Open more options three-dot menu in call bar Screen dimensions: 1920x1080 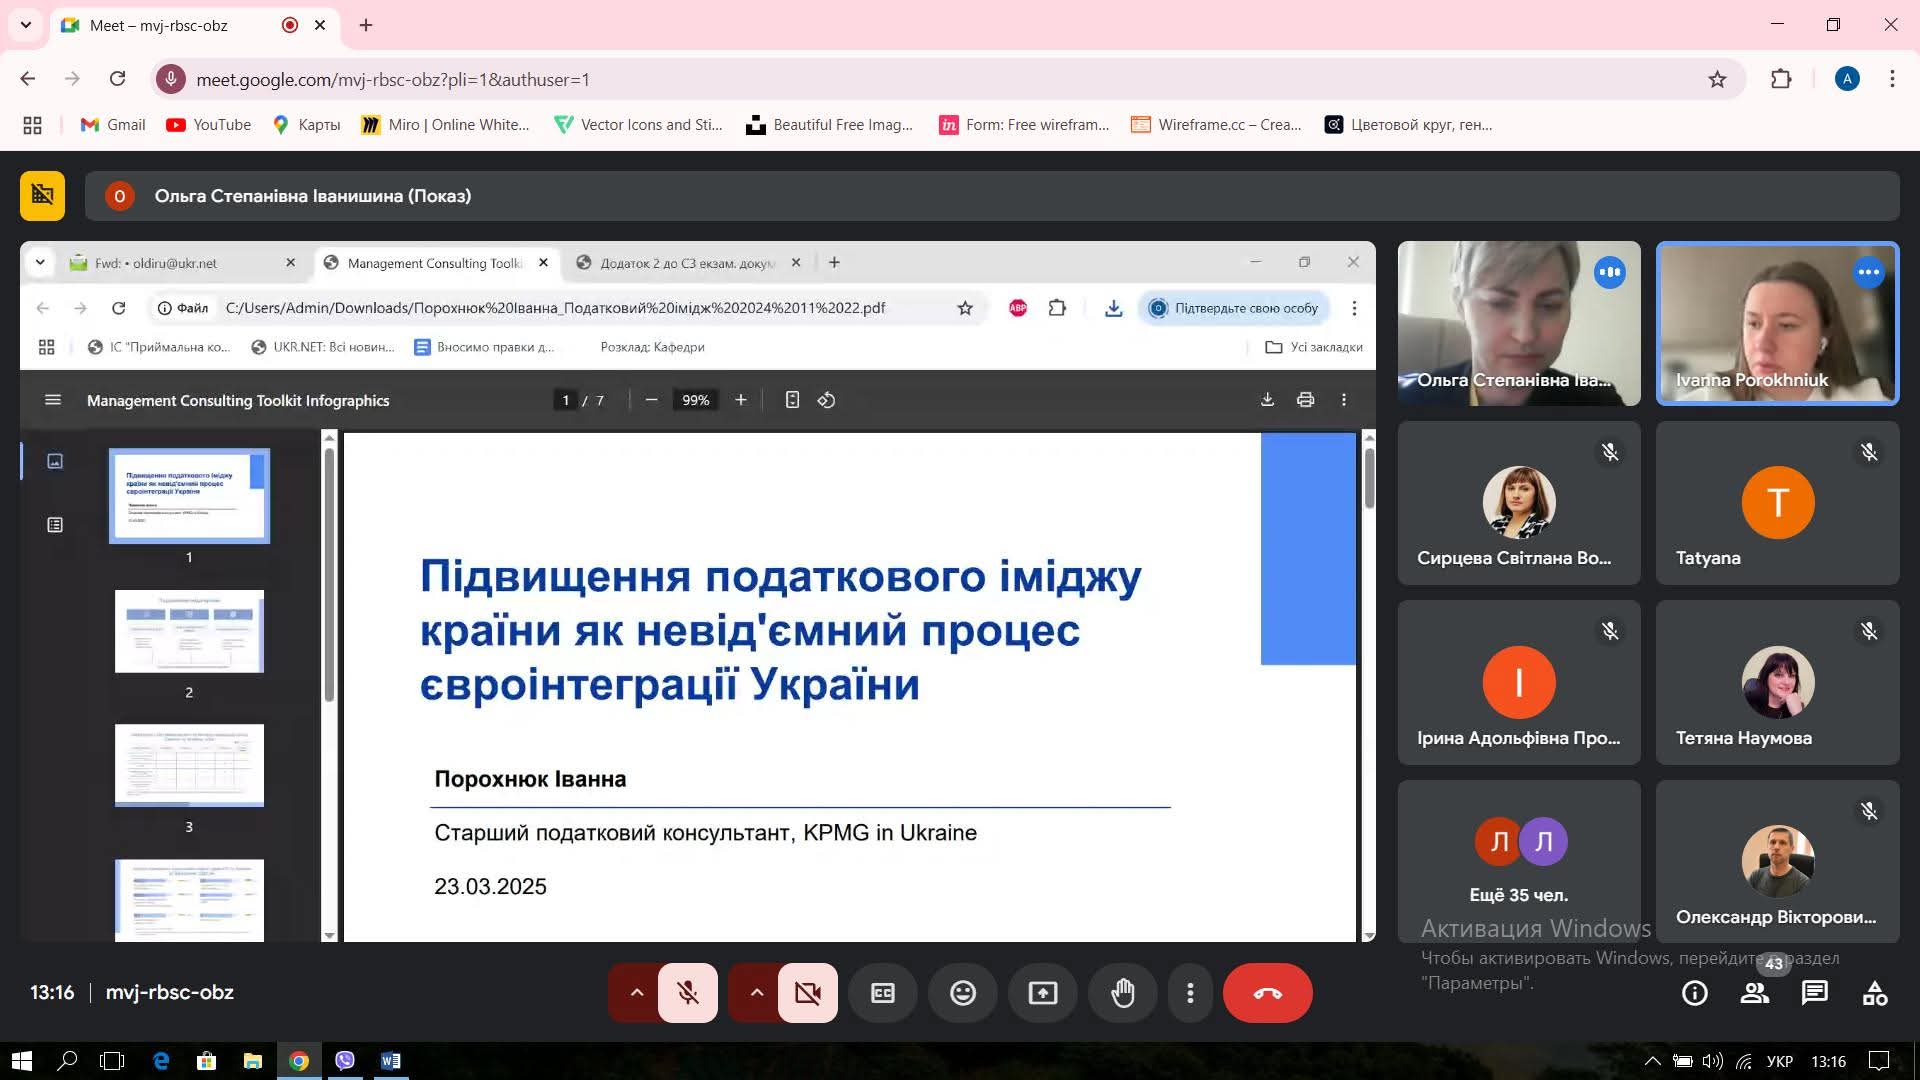pos(1190,993)
